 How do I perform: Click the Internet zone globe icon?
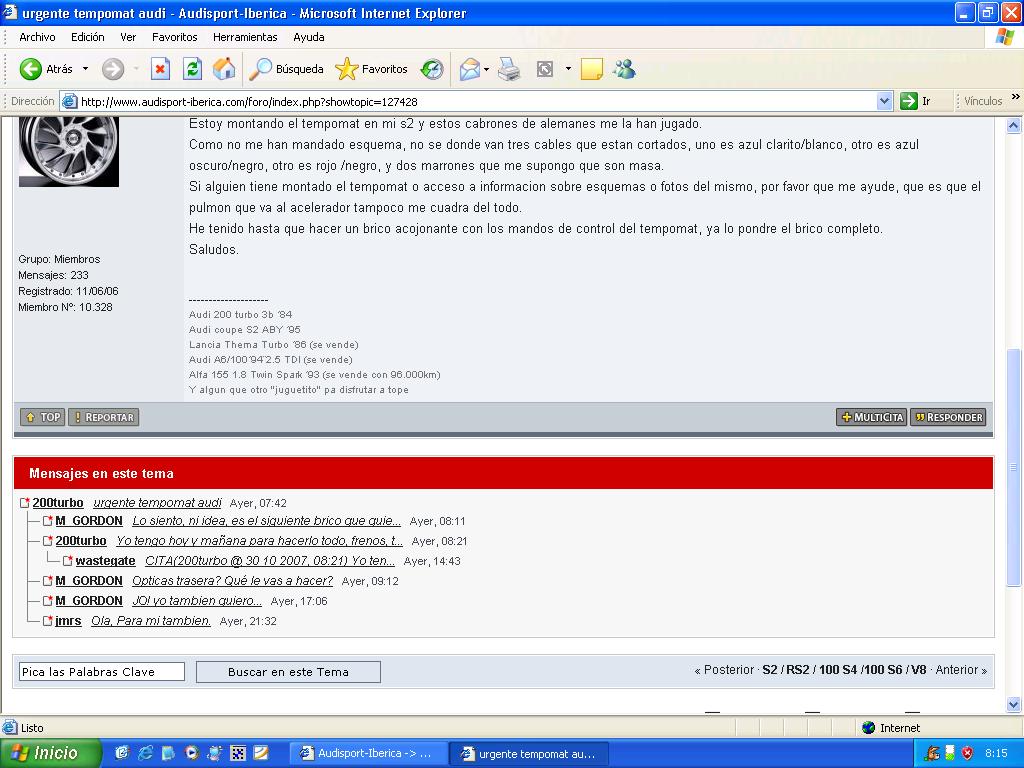869,728
